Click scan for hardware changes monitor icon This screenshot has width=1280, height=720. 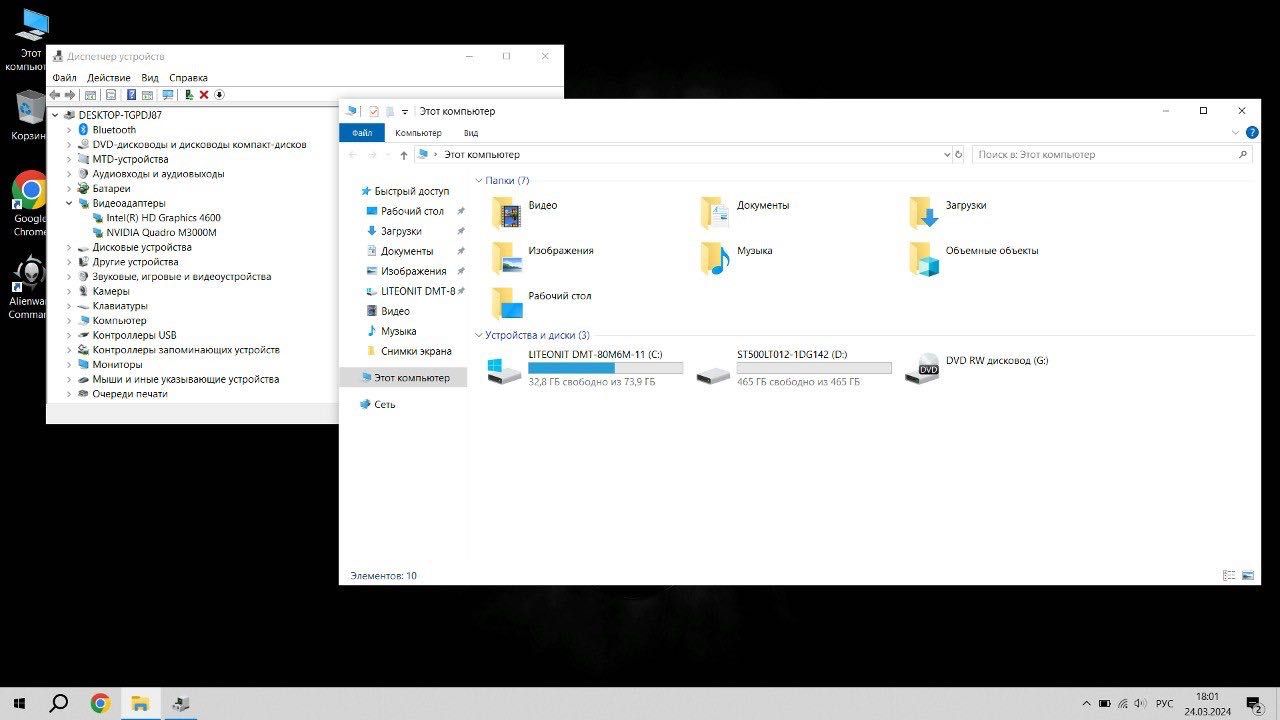(168, 95)
